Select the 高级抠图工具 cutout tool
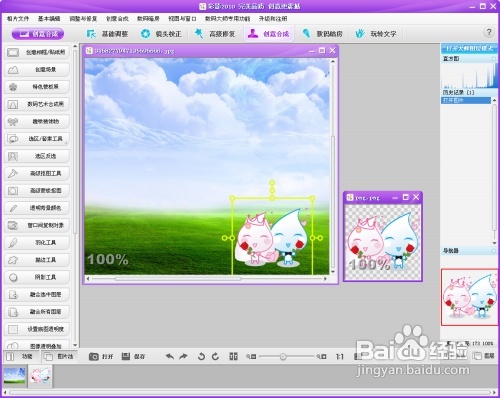 37,174
